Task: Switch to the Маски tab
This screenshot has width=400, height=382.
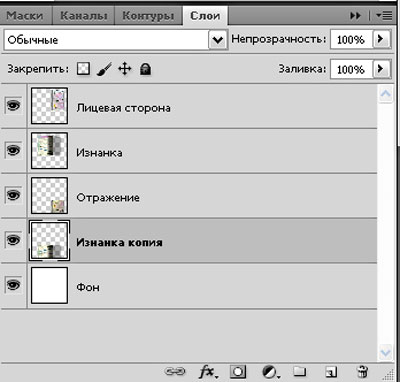Action: [x=26, y=16]
